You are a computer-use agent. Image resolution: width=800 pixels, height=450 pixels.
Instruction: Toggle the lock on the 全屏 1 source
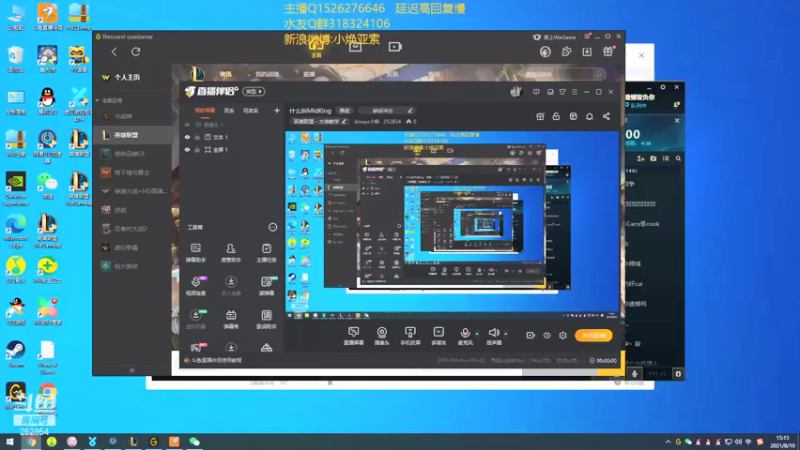click(197, 150)
